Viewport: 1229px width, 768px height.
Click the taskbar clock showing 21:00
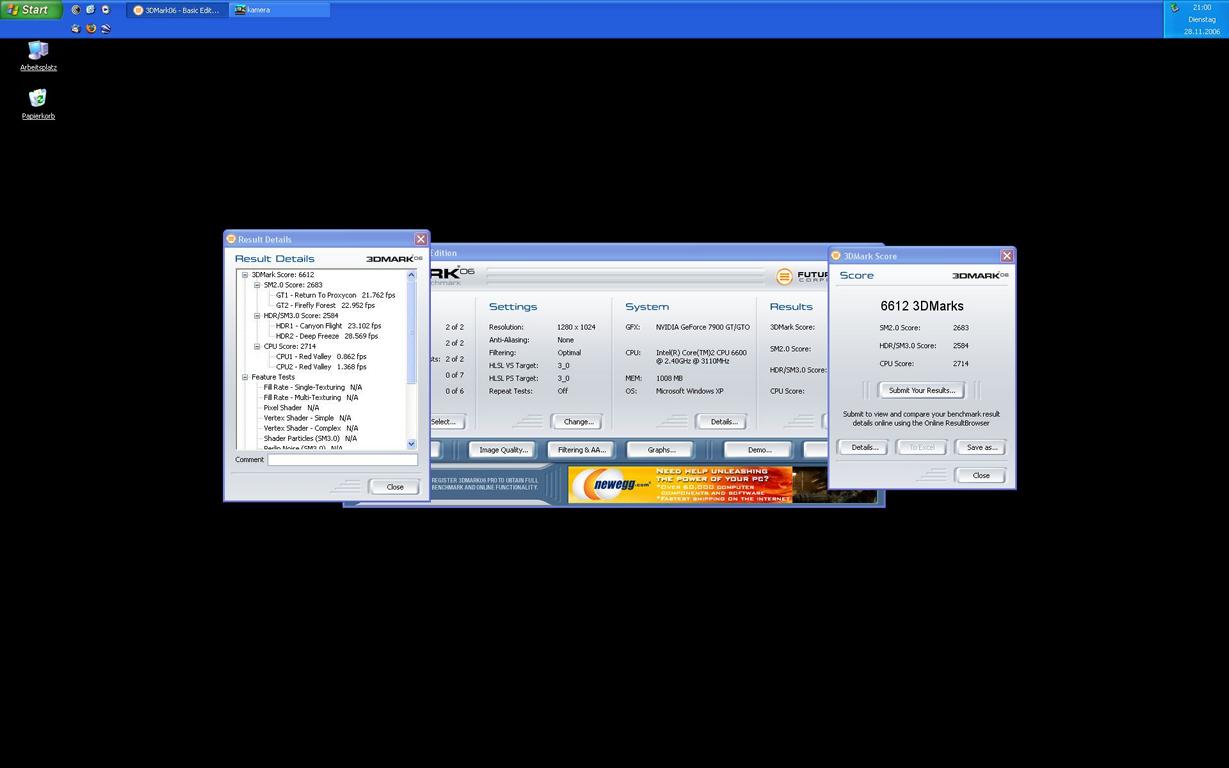pos(1201,7)
